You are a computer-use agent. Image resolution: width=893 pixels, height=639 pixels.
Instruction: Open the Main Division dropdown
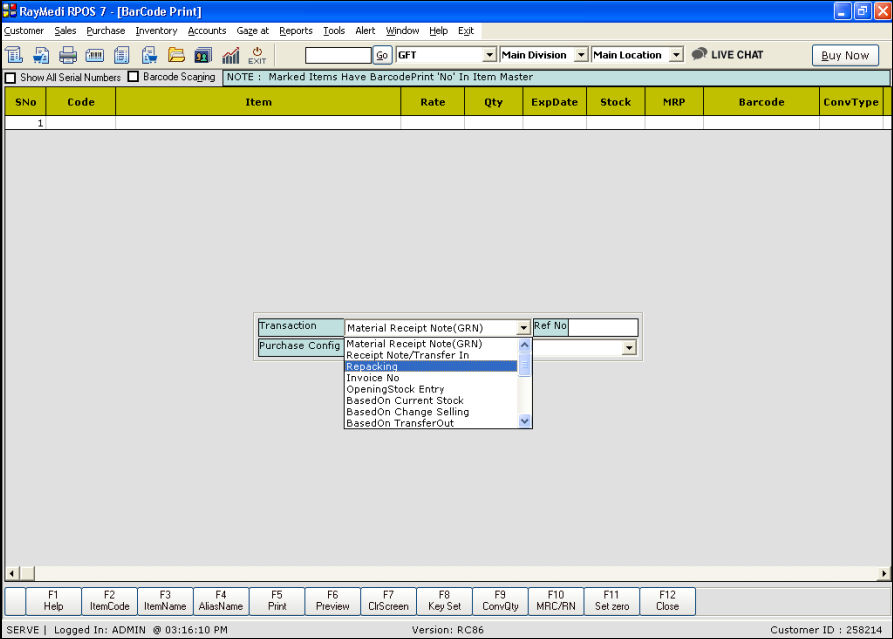(x=580, y=55)
